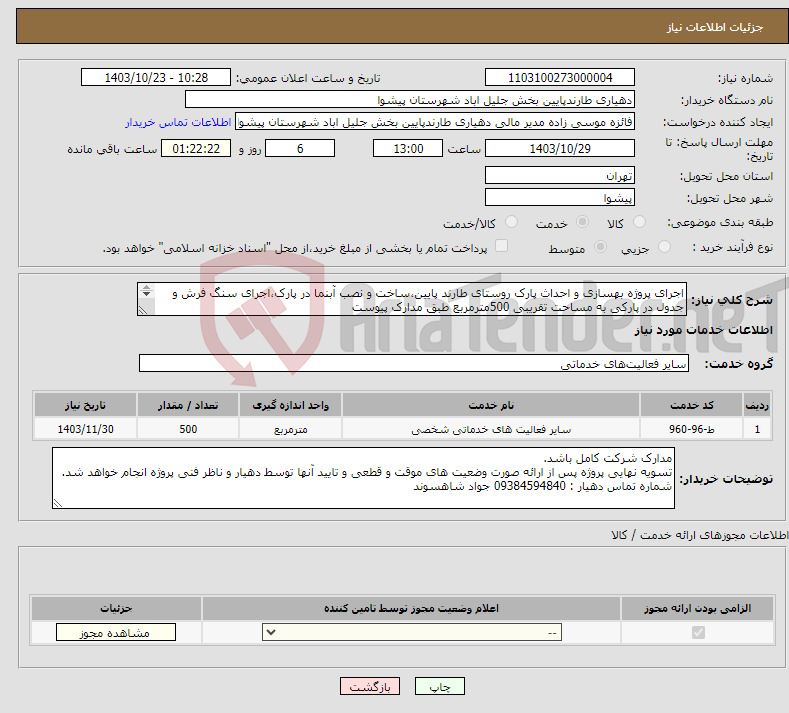
Task: Click the واحد اندازه گیری column header
Action: click(290, 405)
